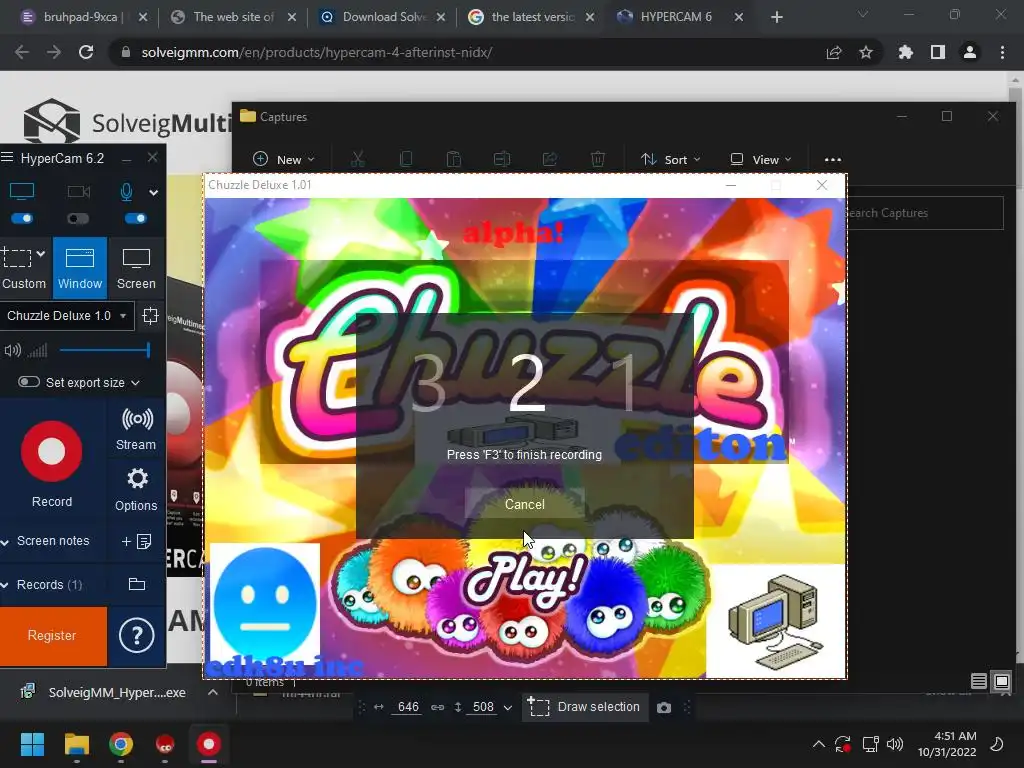Open the Windows Start menu

click(x=32, y=744)
